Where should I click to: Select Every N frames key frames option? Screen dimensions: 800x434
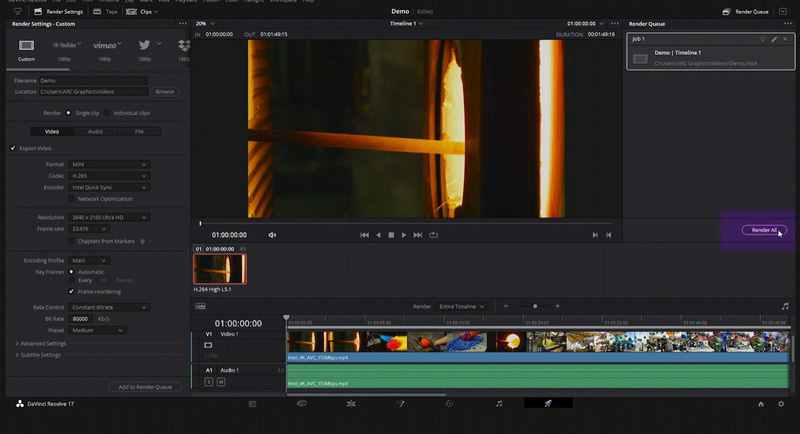[x=71, y=280]
